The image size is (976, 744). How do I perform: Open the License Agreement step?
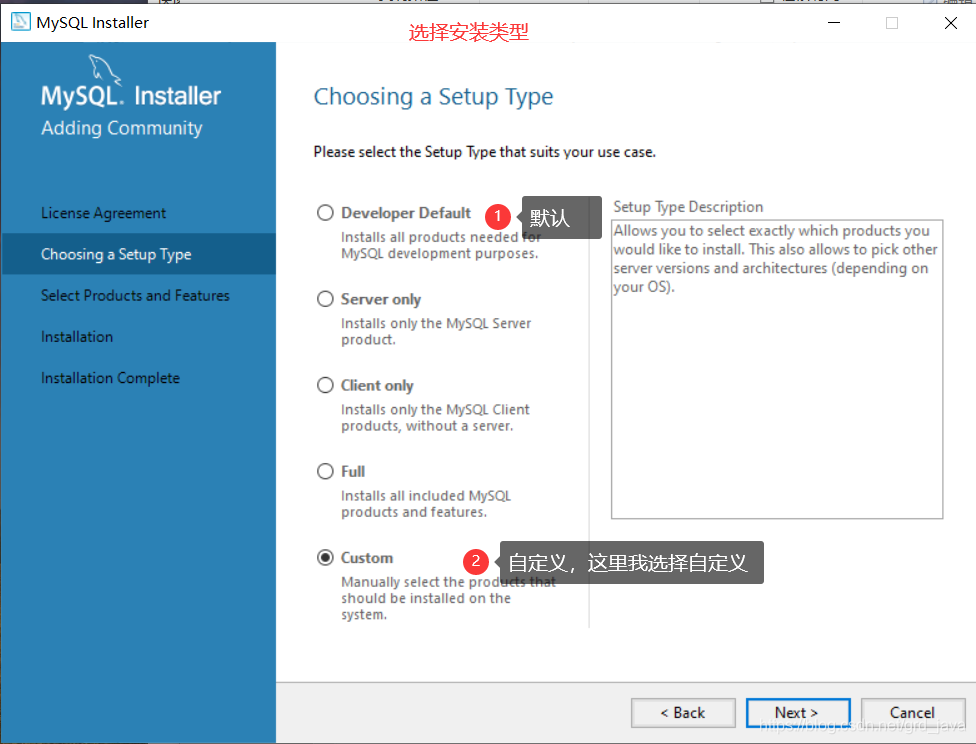[103, 213]
